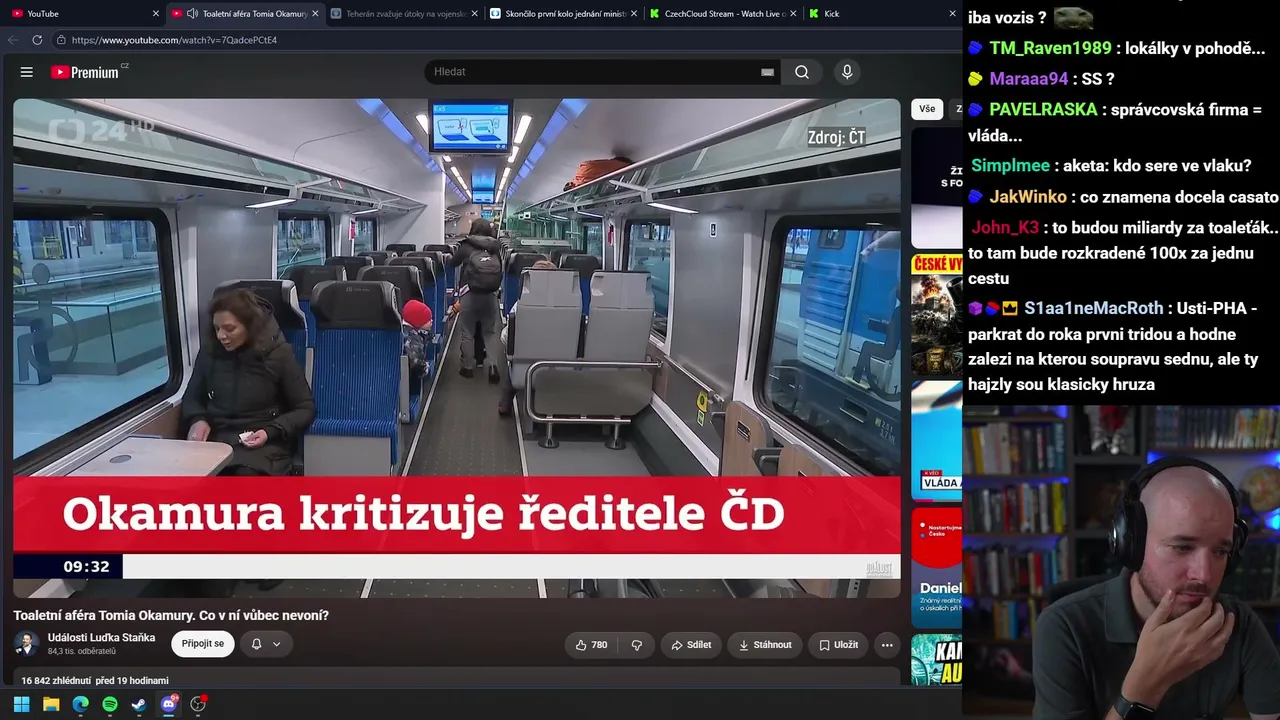Screen dimensions: 1280x720
Task: View site information for the youtube.com address
Action: (61, 40)
